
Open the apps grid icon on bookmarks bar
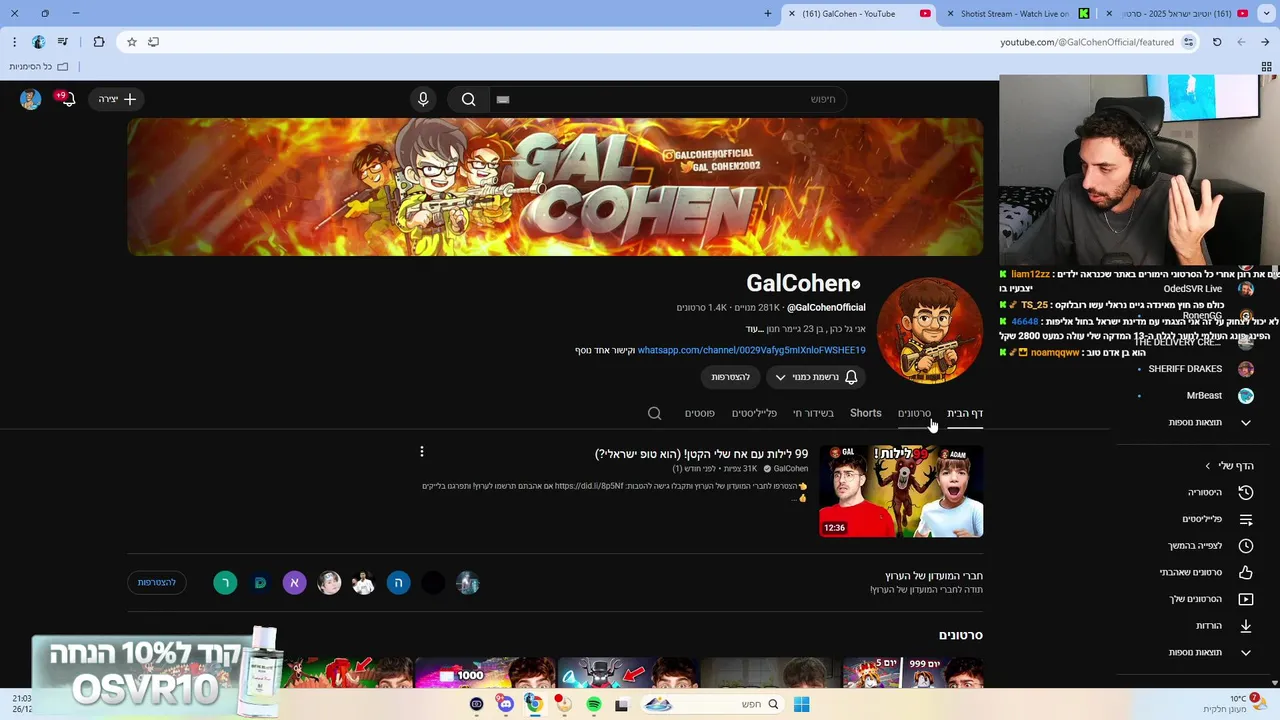point(1266,67)
